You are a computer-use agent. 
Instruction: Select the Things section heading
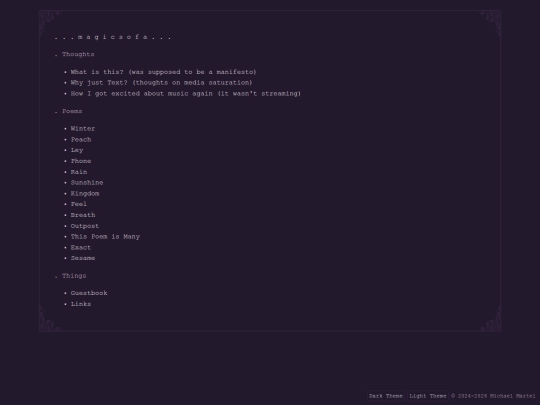coord(74,276)
